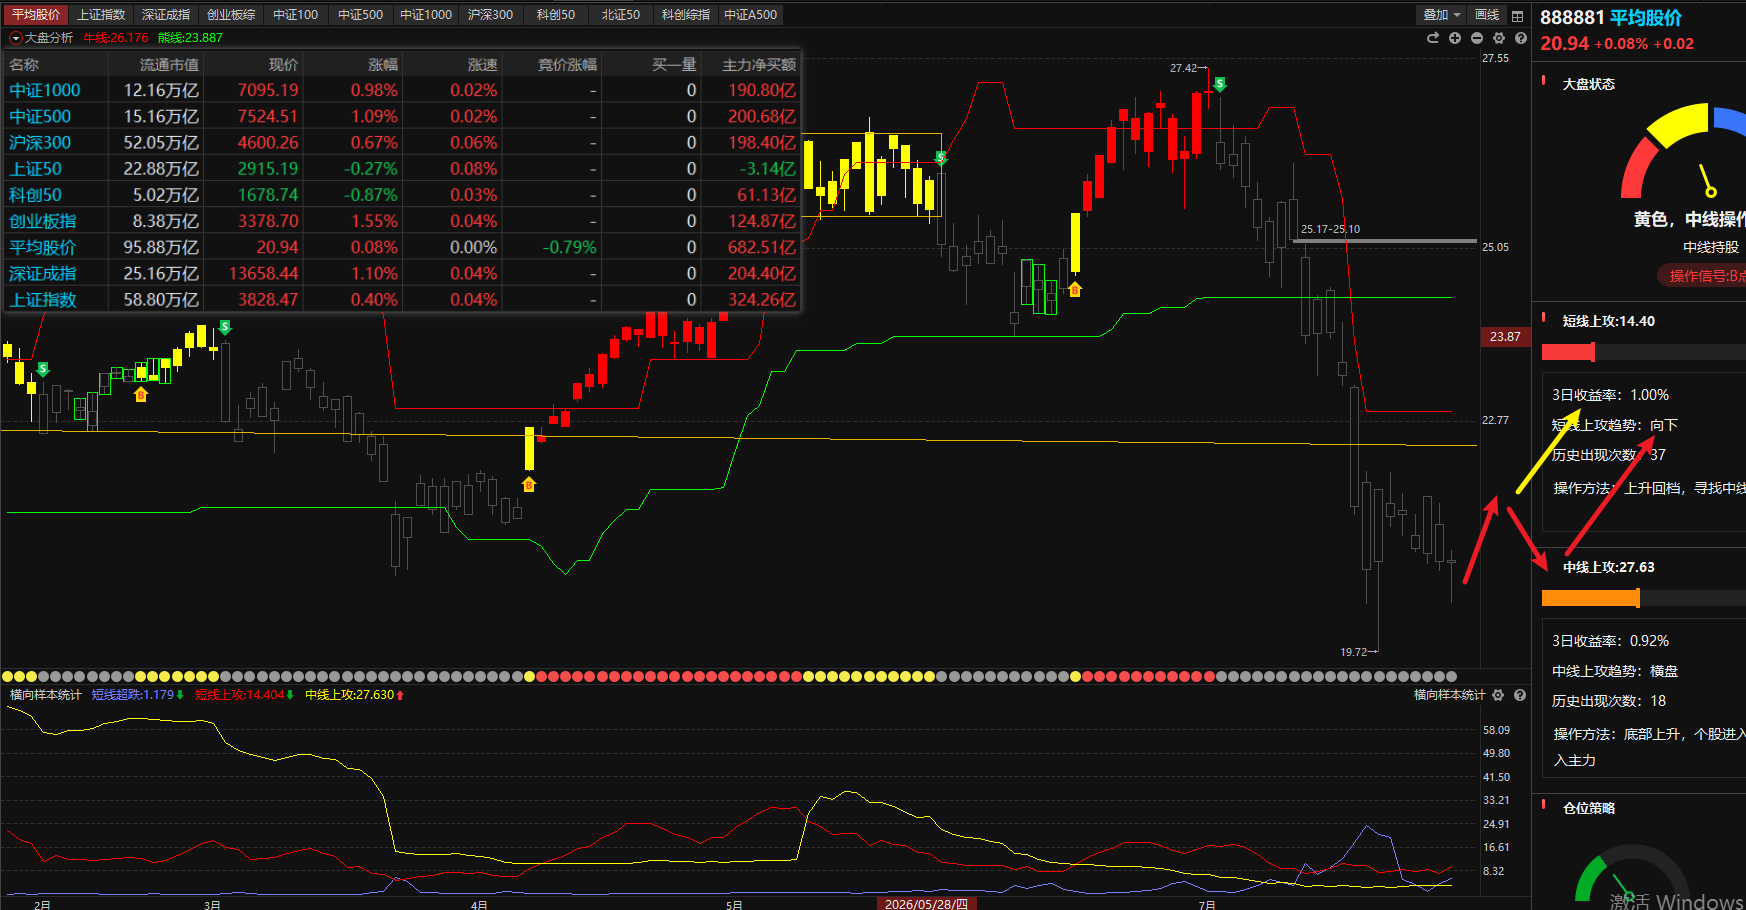Click the multi-window grid layout icon
The height and width of the screenshot is (910, 1746).
tap(1517, 15)
